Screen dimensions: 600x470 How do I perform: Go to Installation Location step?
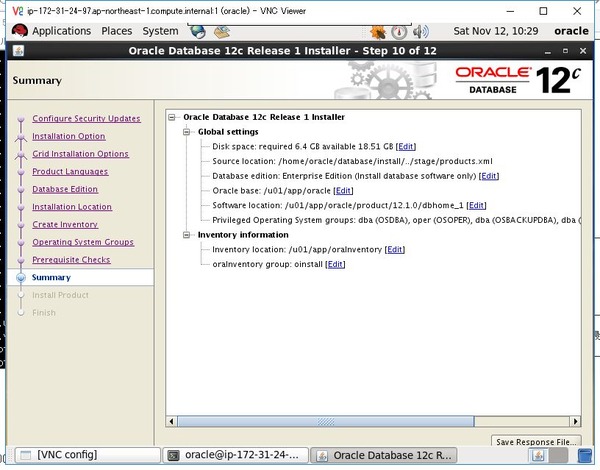(72, 207)
